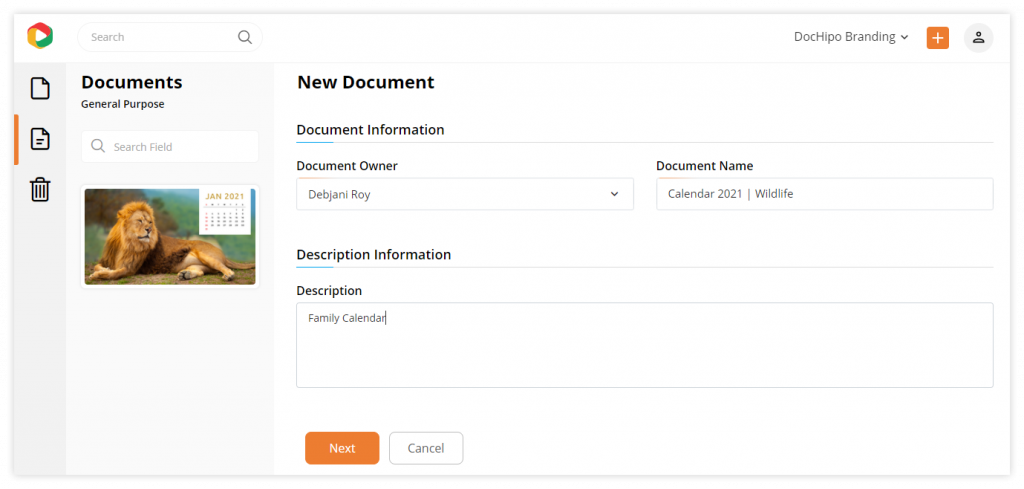Click the Documents panel heading
1024x489 pixels.
coord(132,82)
